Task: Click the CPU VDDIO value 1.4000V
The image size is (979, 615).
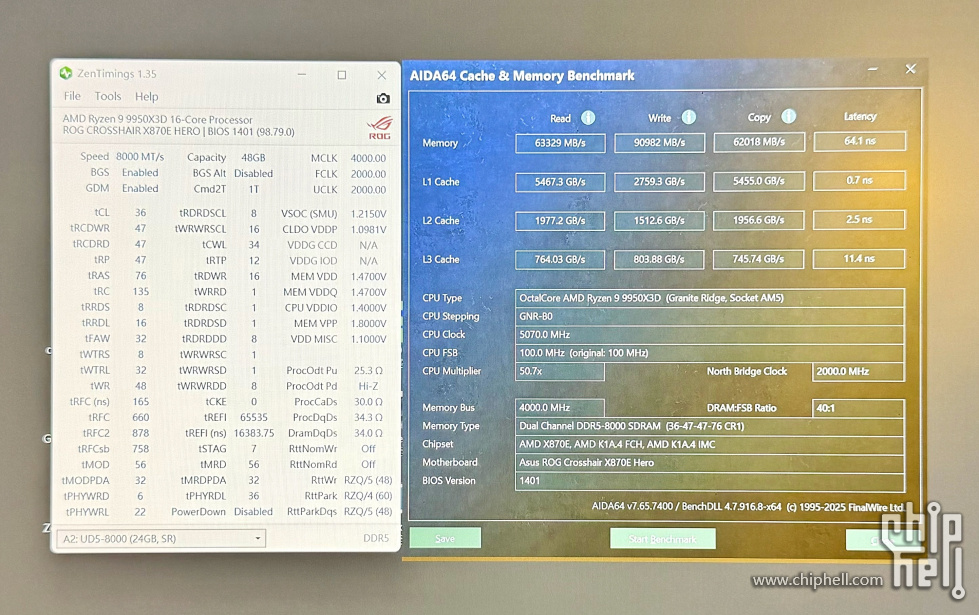Action: point(368,308)
